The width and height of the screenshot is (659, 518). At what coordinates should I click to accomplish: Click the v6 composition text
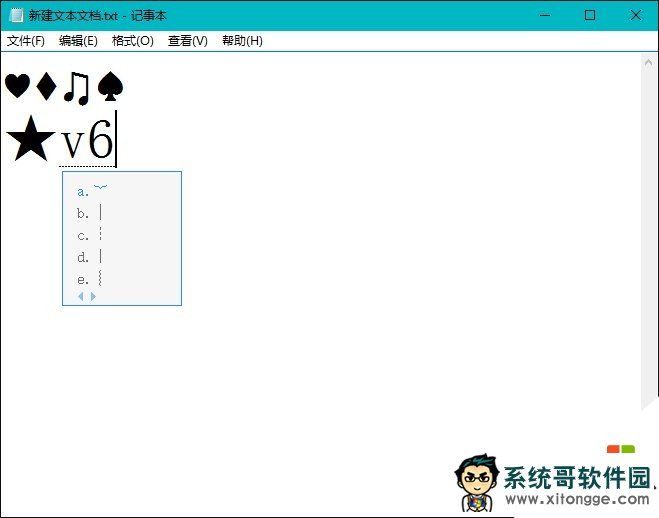click(x=87, y=141)
